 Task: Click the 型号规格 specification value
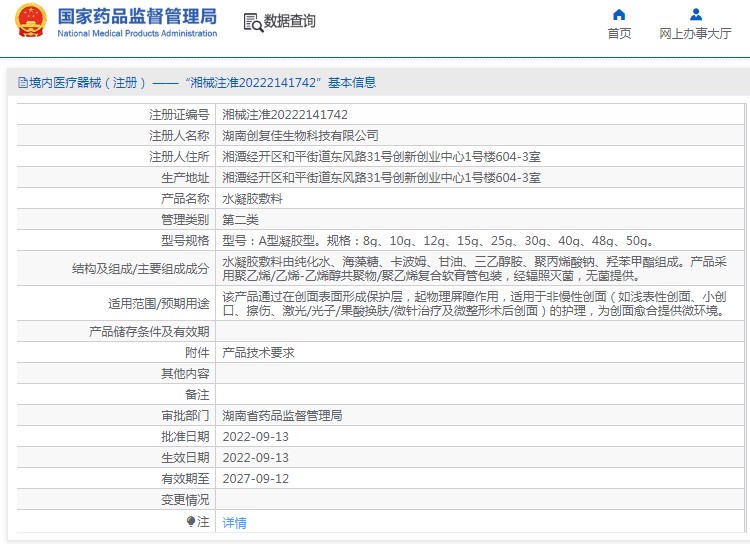click(438, 241)
